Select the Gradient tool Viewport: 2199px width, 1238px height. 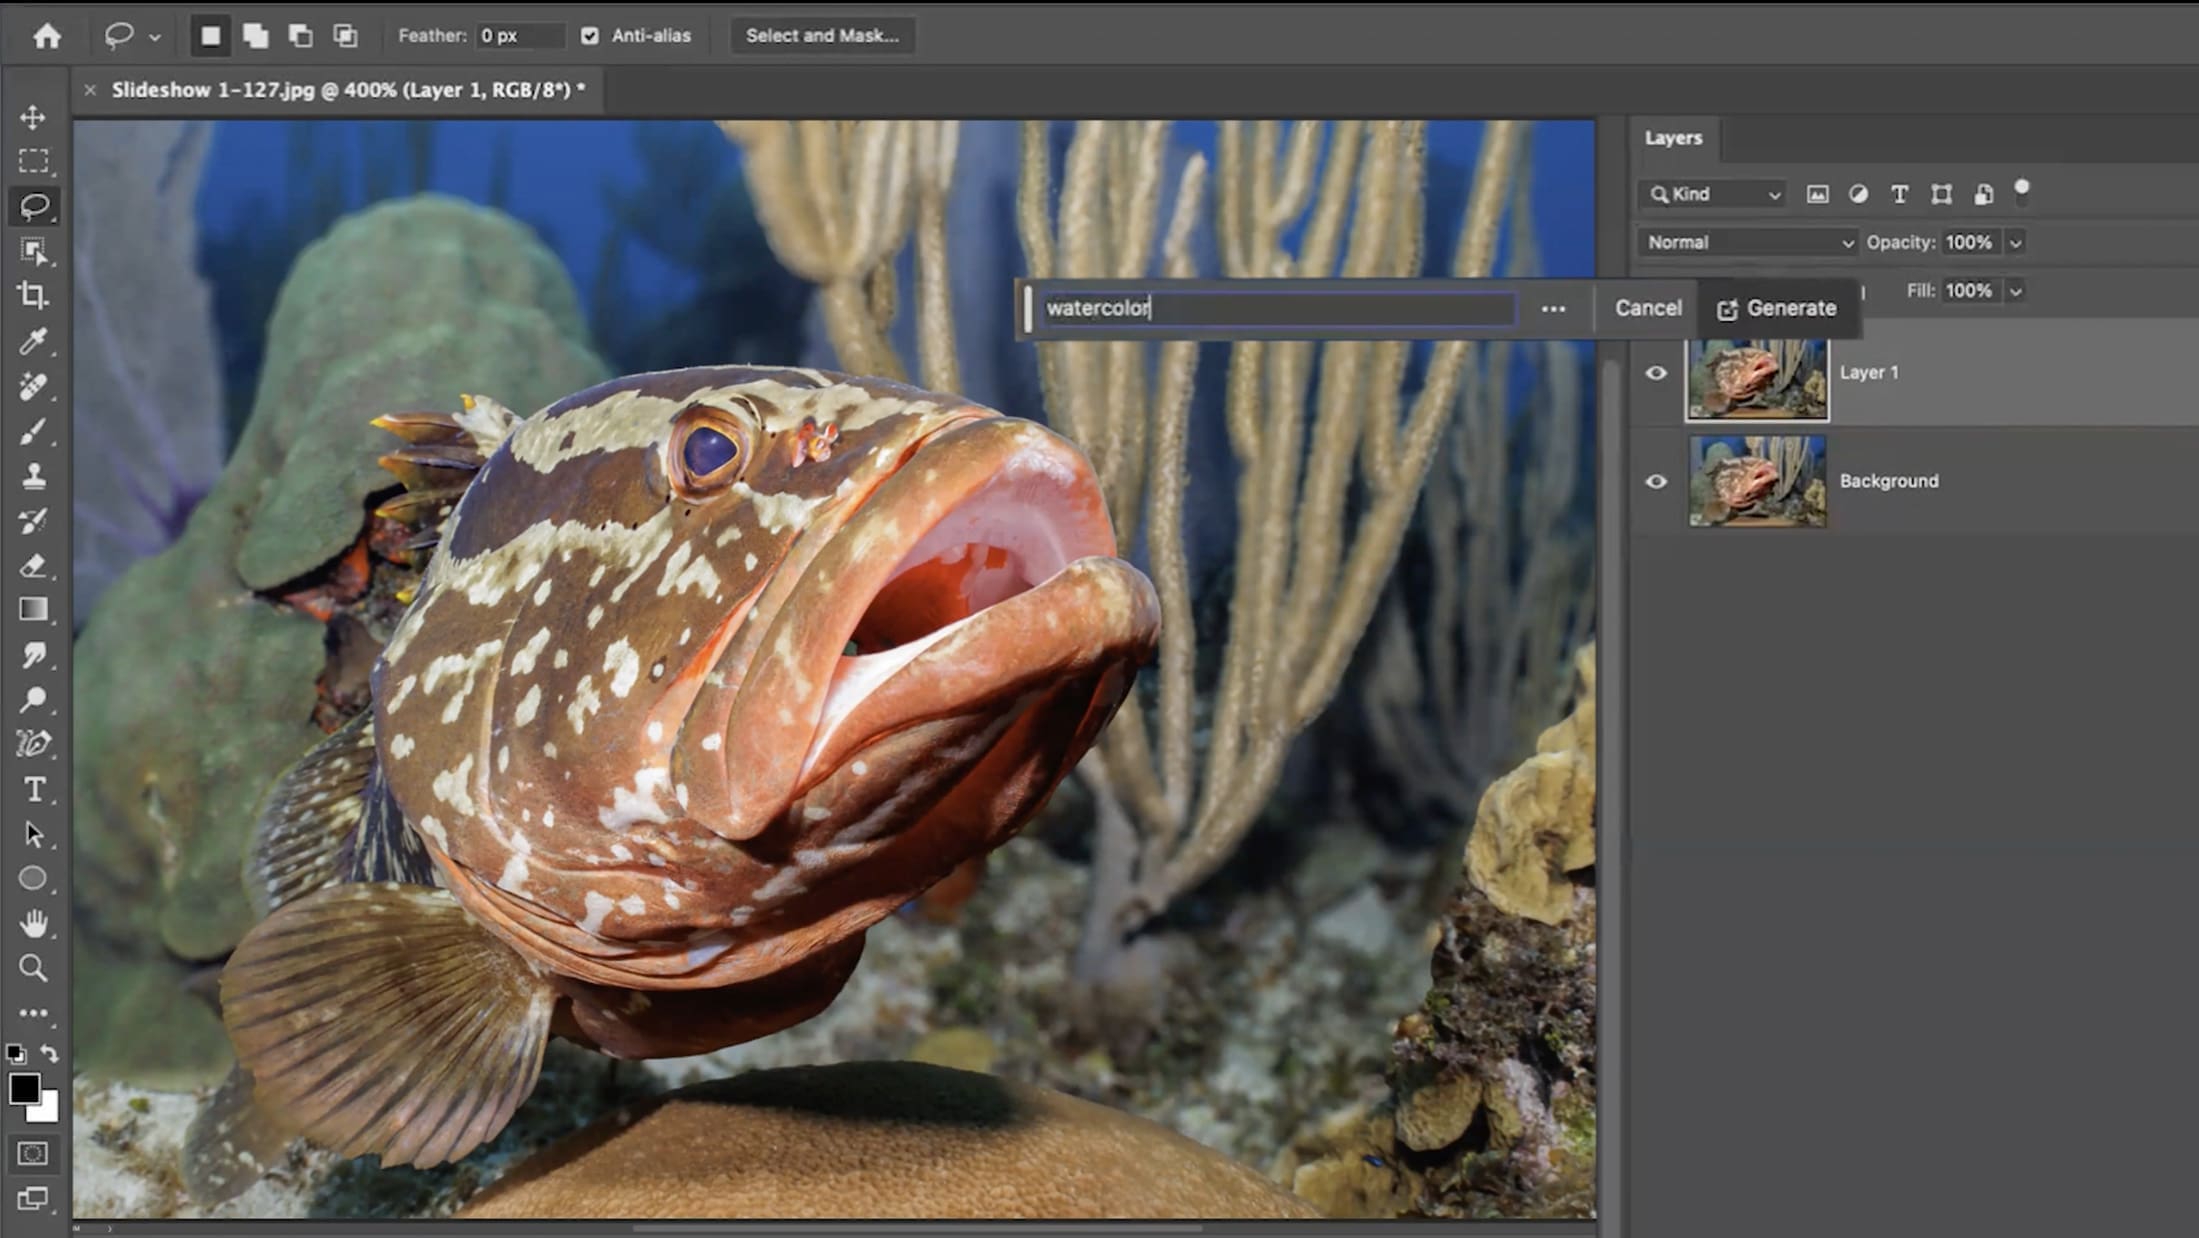point(33,609)
